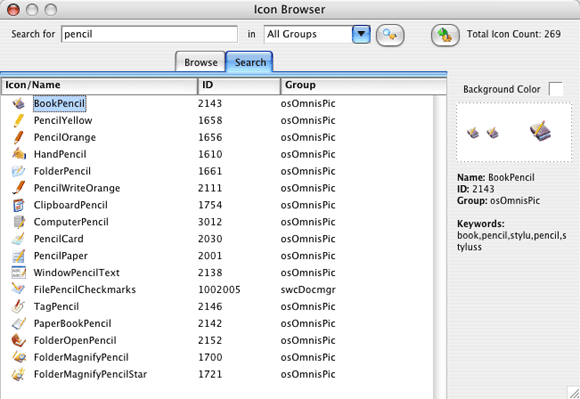Select the FolderMagnifyPencil name

[81, 357]
